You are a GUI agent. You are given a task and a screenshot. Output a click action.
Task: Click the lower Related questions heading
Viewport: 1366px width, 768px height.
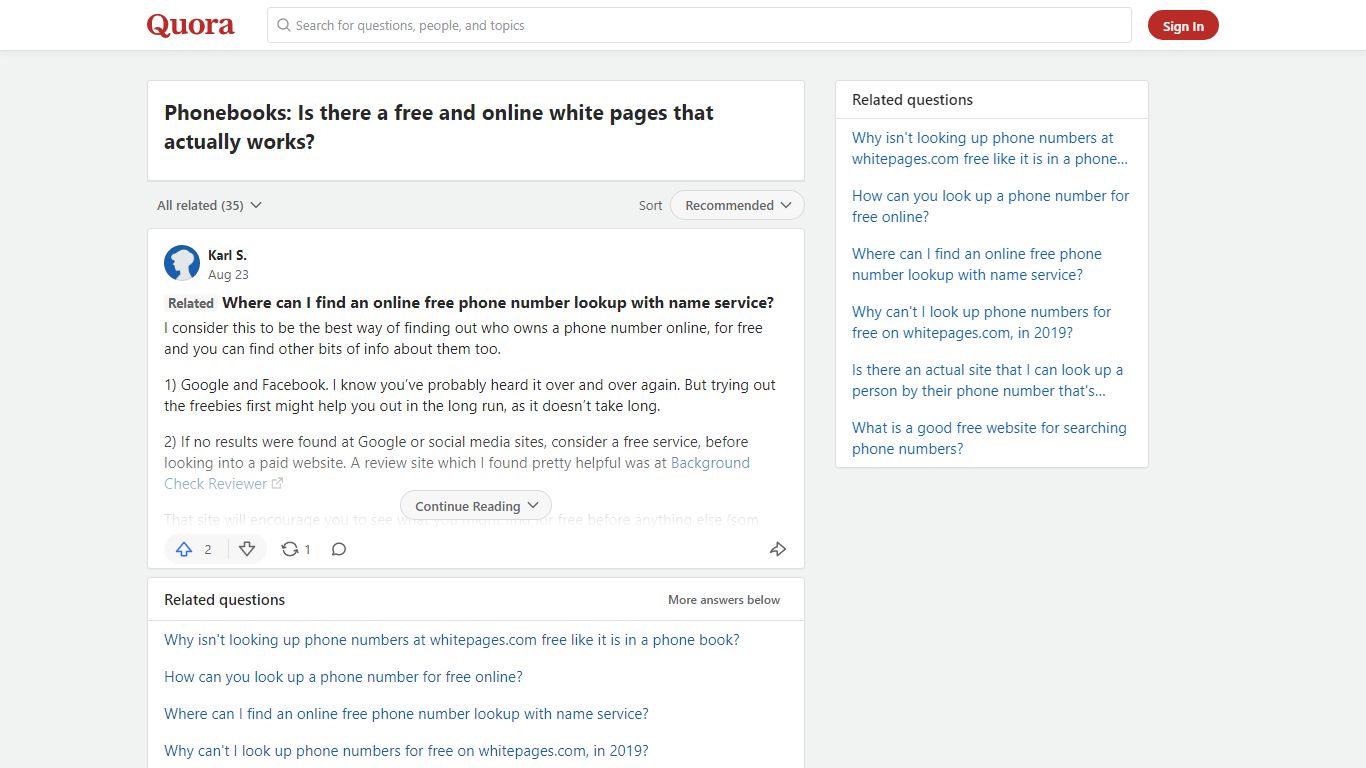pos(224,600)
